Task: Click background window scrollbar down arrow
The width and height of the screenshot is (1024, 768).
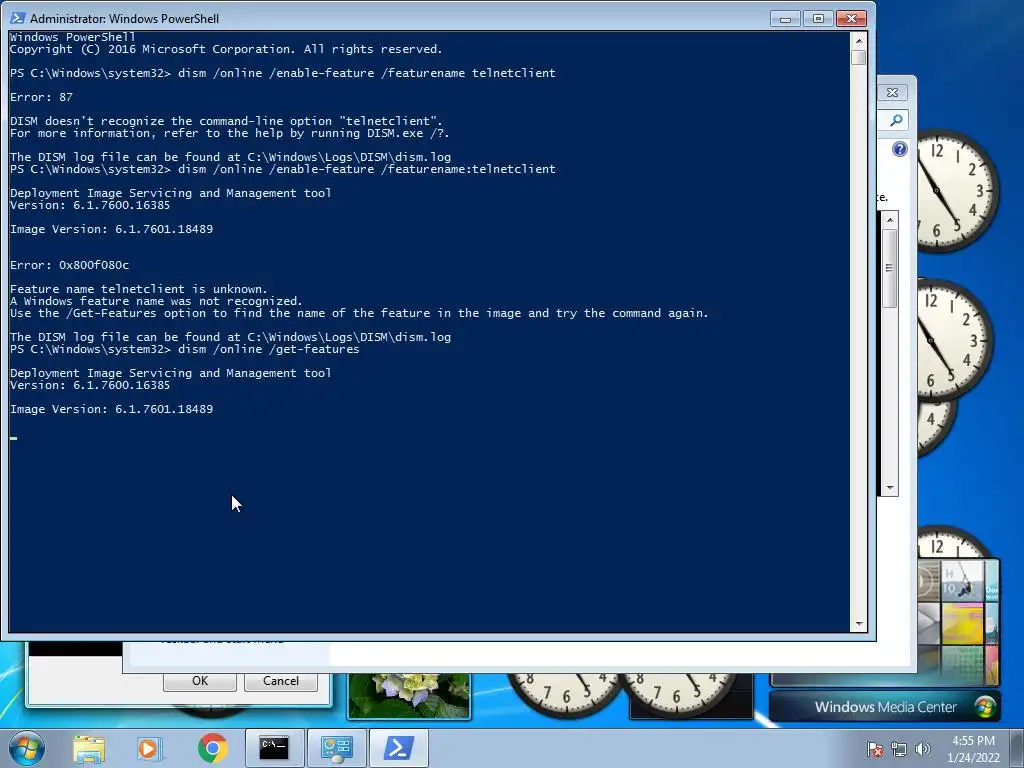Action: tap(889, 488)
